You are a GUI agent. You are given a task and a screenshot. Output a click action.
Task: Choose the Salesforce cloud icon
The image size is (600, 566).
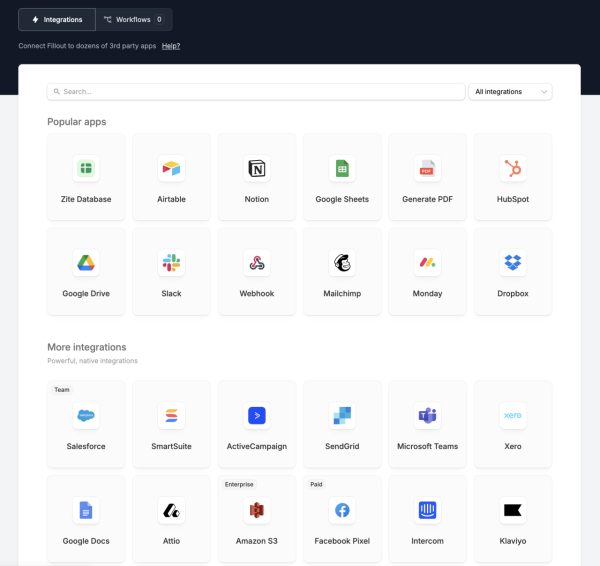[x=86, y=415]
